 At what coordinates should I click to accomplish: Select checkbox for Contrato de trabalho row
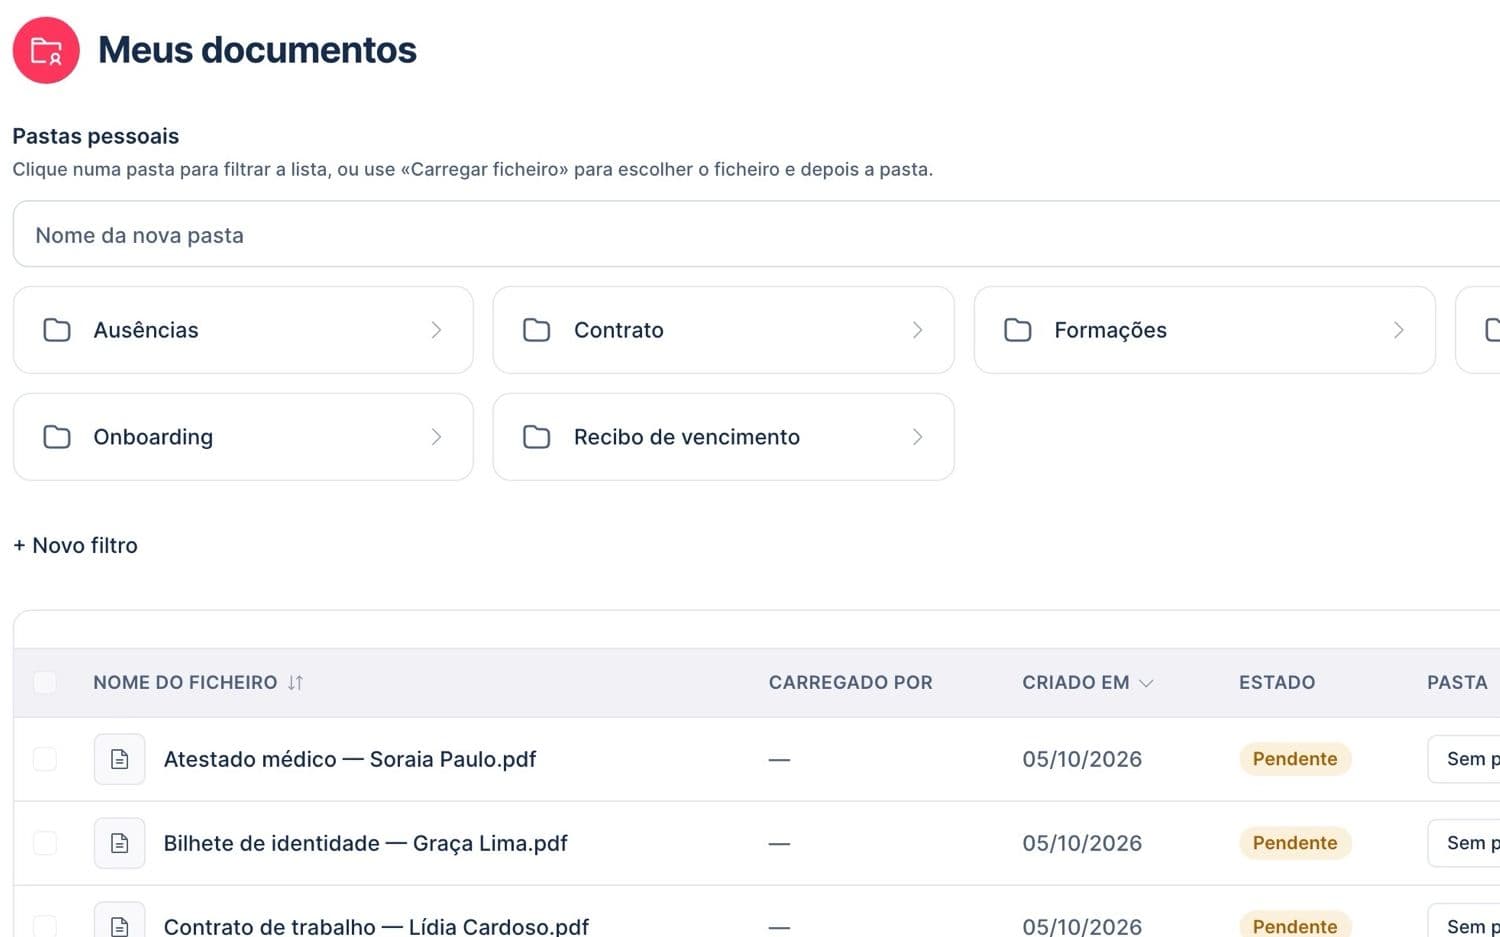click(45, 925)
